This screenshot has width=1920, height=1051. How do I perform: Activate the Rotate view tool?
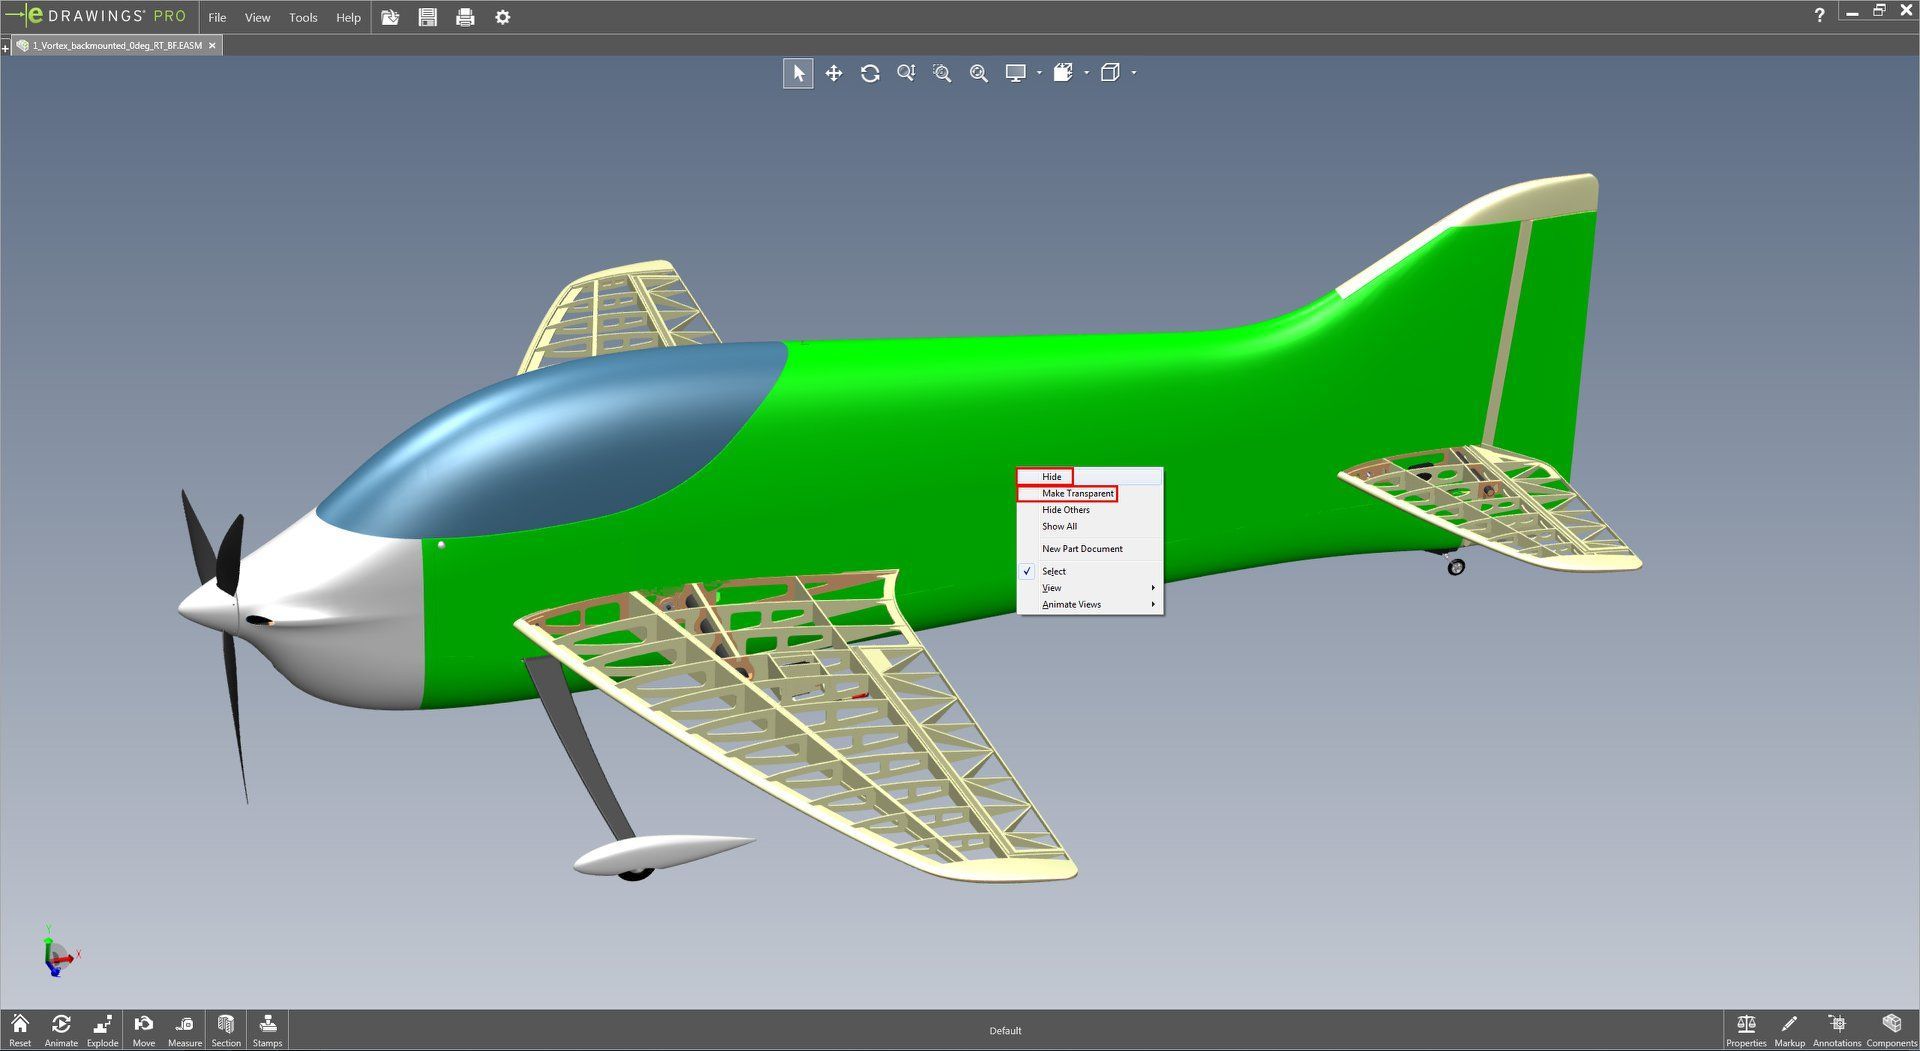click(870, 73)
